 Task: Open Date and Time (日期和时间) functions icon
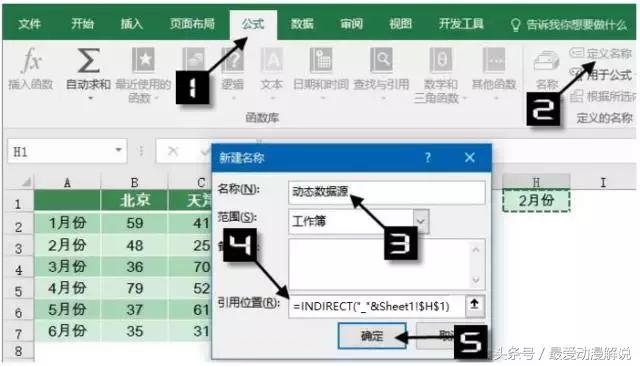point(321,60)
